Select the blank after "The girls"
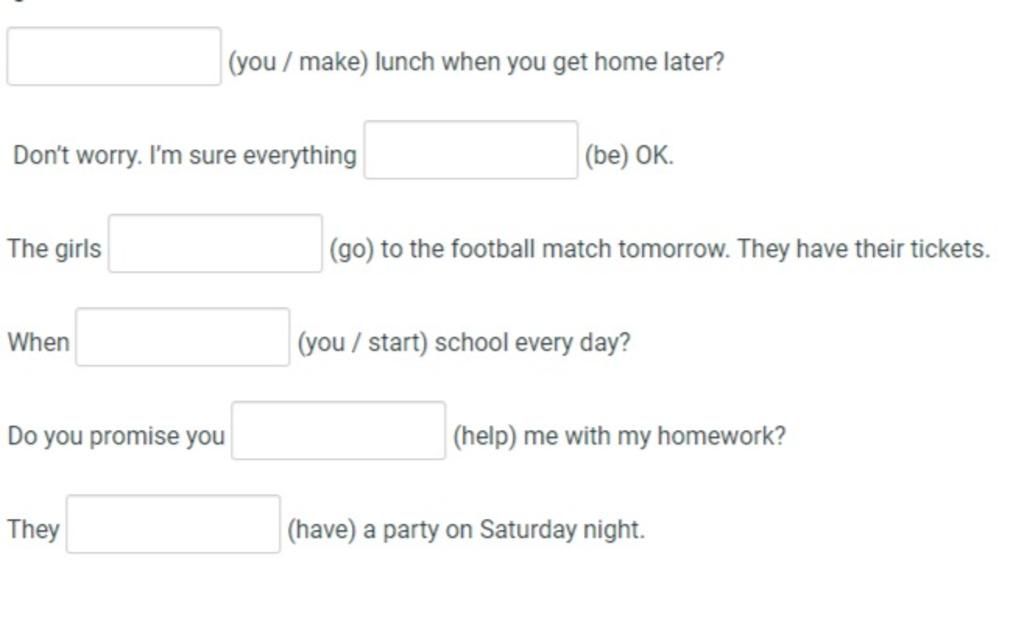Screen dimensions: 1024x644 point(216,243)
